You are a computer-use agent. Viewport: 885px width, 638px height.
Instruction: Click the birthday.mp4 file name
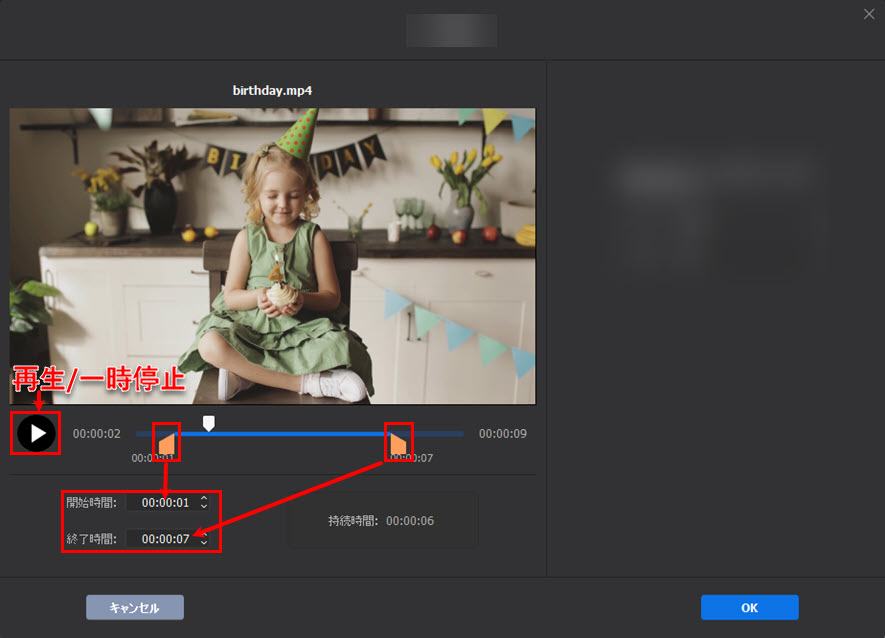[x=273, y=90]
